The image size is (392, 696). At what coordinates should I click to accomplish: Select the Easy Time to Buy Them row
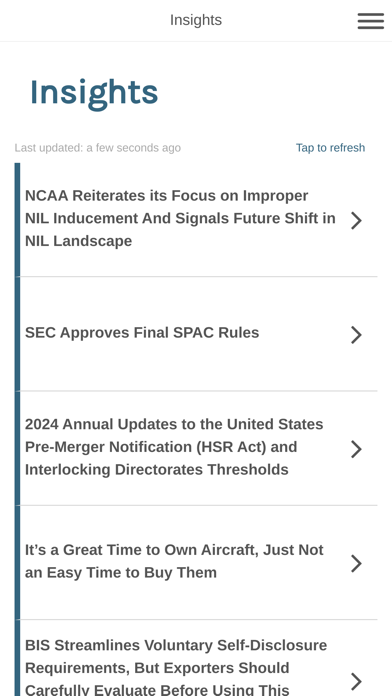[x=196, y=562]
